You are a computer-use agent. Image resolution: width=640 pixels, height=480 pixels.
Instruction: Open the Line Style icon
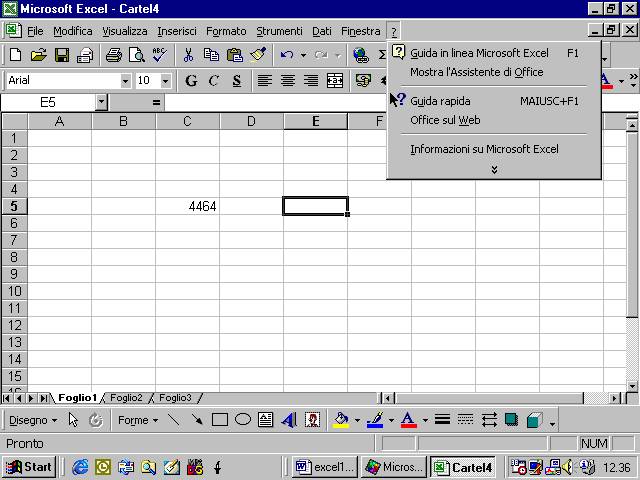(442, 420)
